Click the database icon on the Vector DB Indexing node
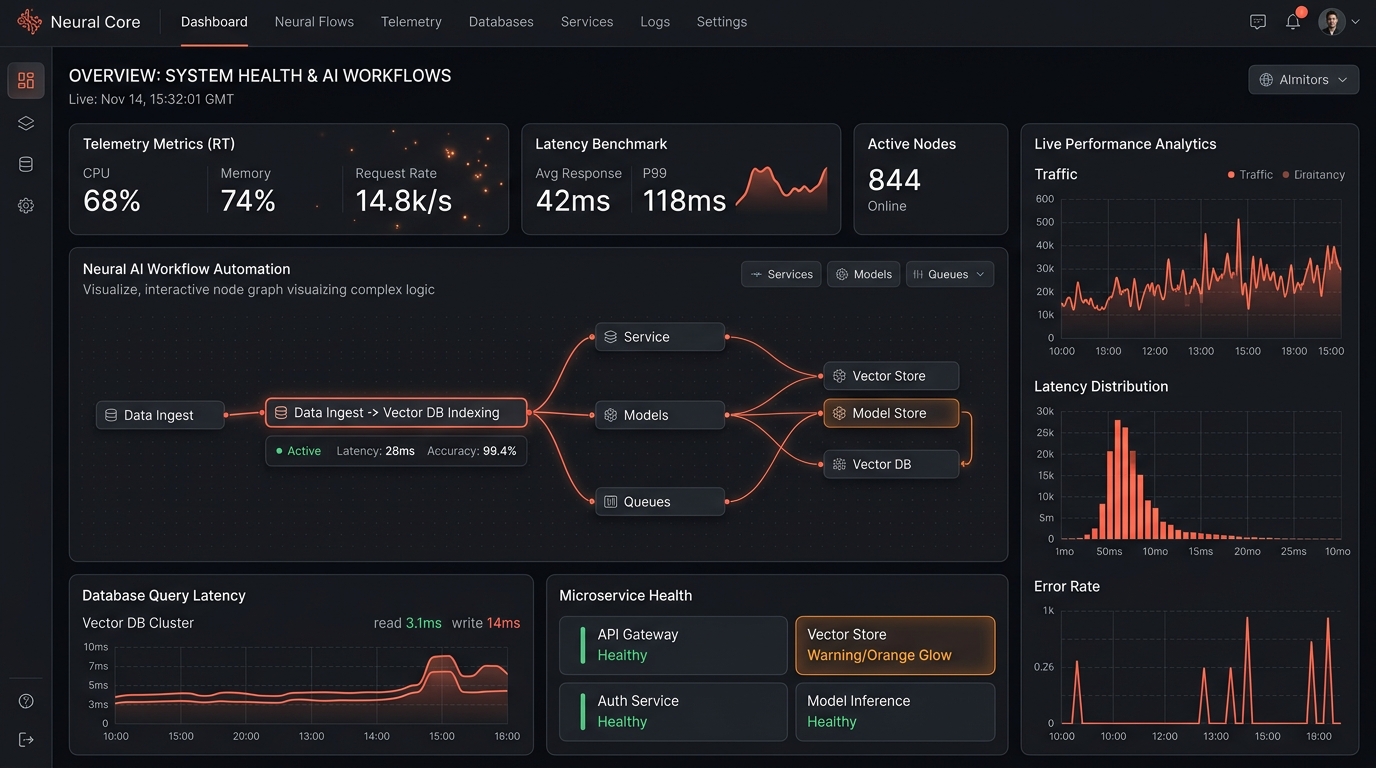The width and height of the screenshot is (1376, 768). (281, 412)
